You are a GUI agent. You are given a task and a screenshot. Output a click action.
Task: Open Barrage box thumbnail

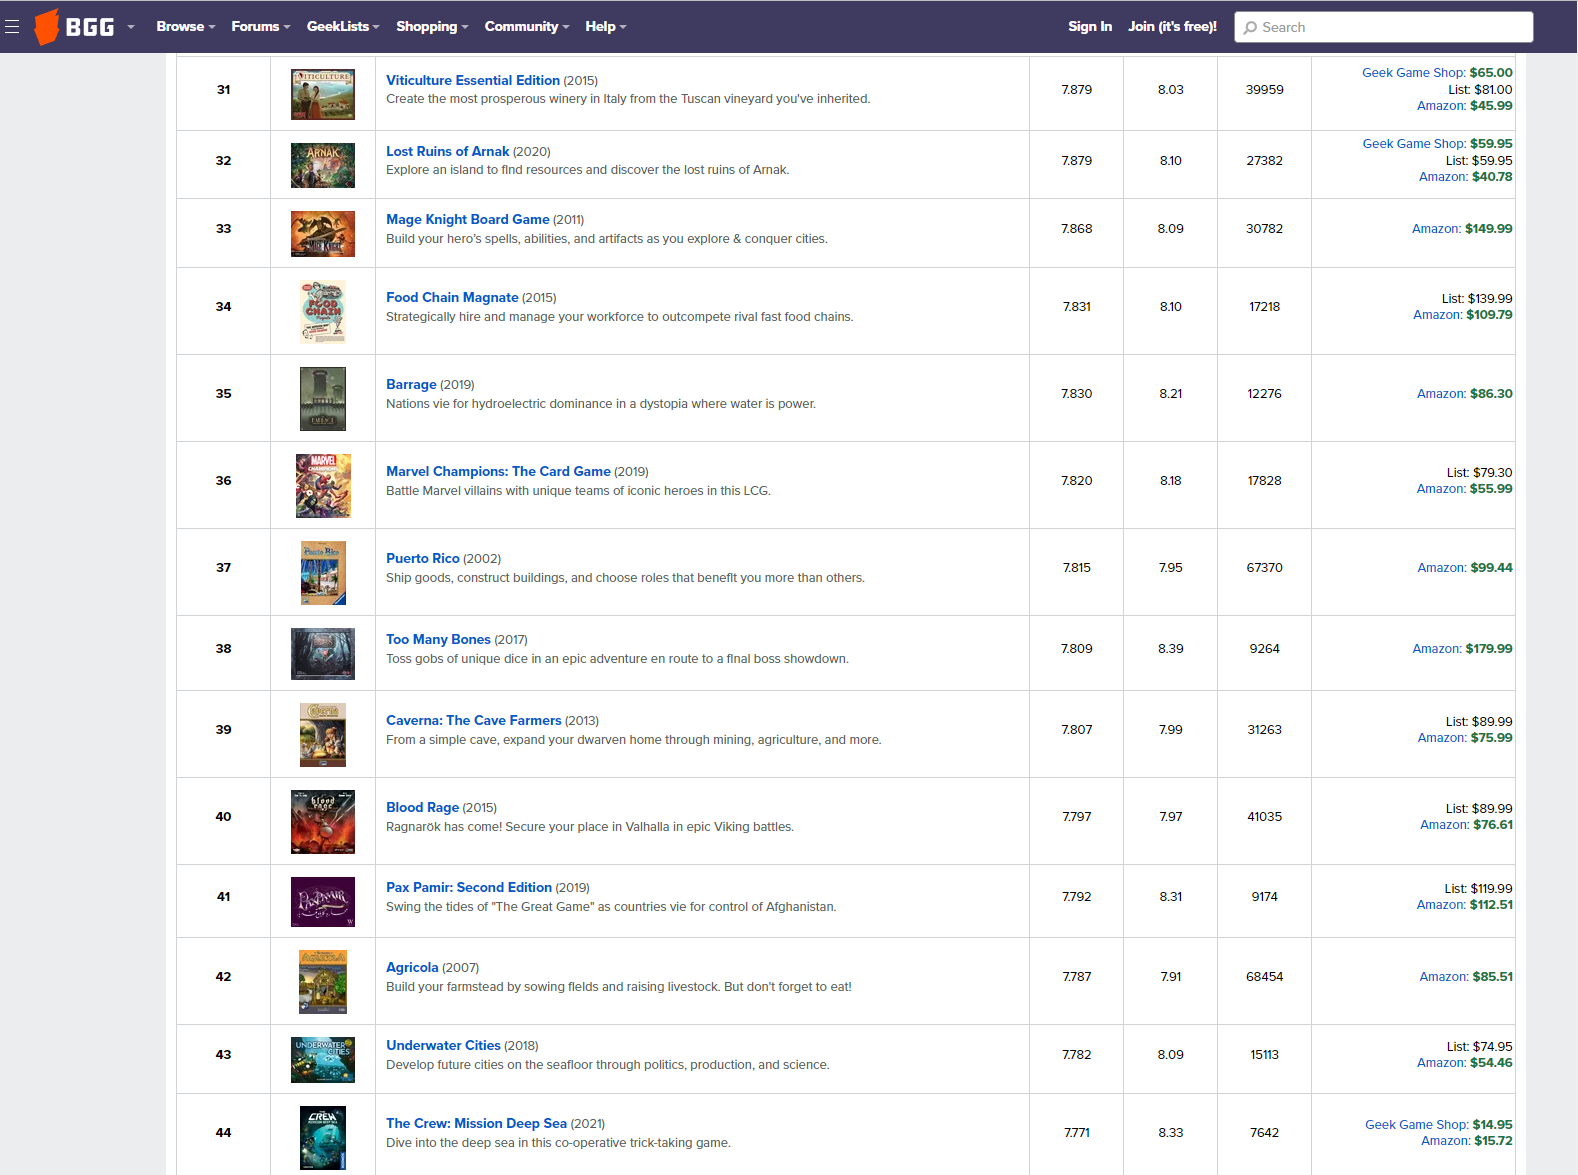(323, 398)
